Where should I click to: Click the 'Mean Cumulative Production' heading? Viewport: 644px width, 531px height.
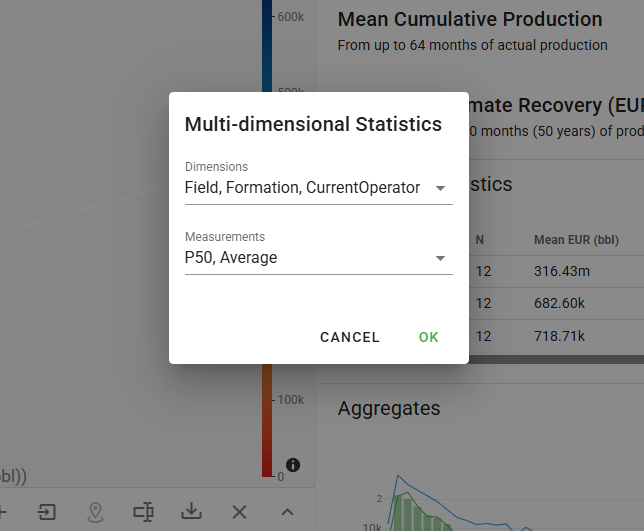pos(470,19)
